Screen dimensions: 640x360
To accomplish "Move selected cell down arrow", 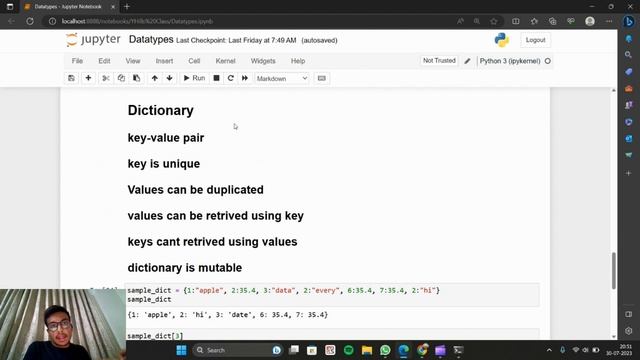I will point(169,78).
